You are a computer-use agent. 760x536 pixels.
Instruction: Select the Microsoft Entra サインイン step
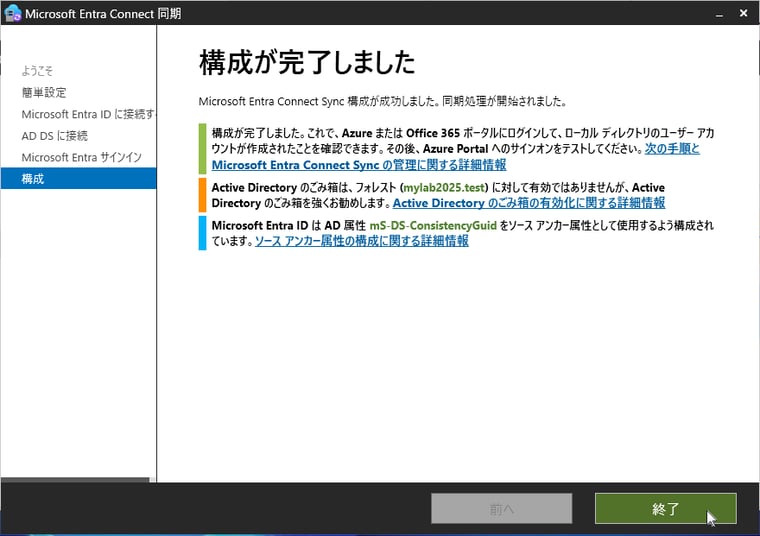point(81,157)
